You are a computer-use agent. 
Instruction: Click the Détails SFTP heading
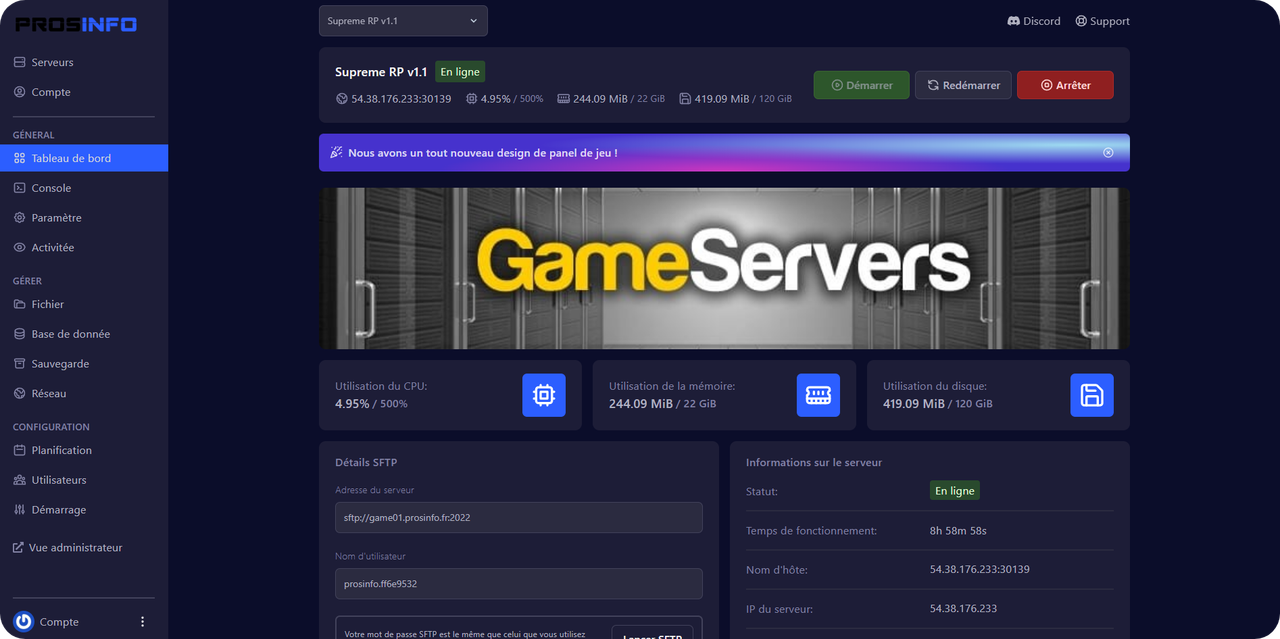point(366,462)
